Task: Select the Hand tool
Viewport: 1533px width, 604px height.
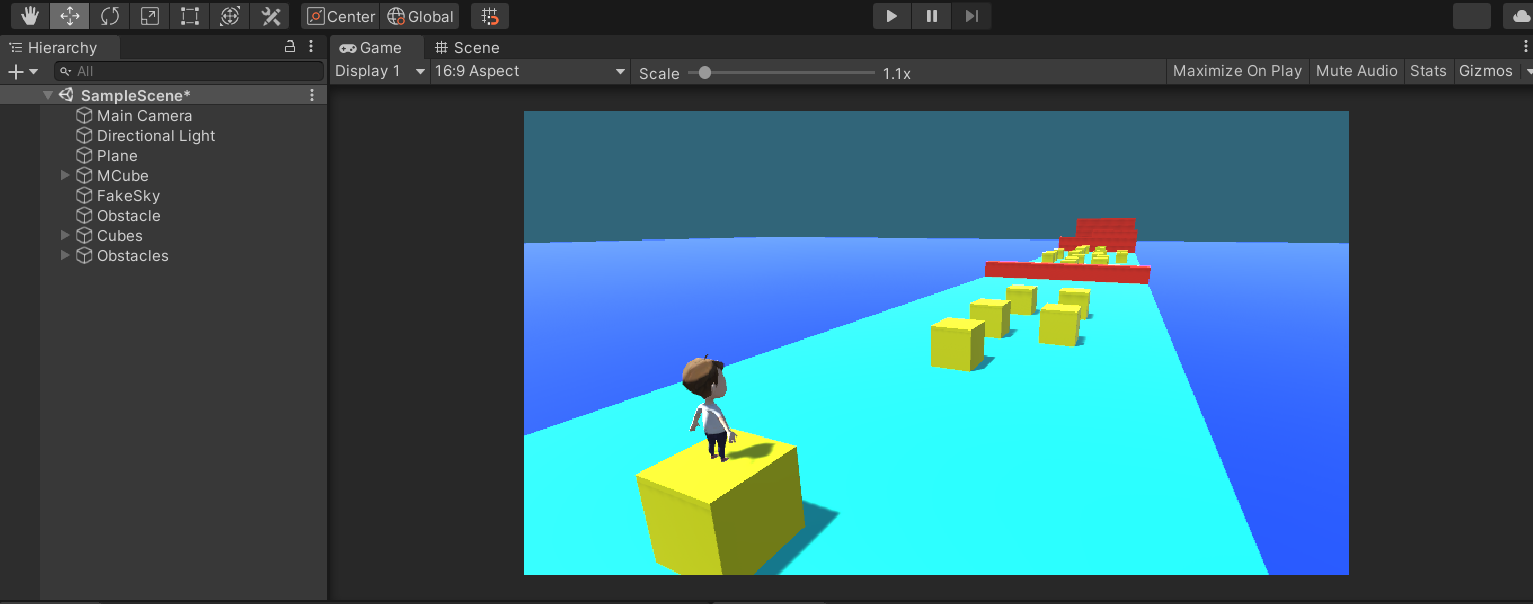Action: pyautogui.click(x=29, y=16)
